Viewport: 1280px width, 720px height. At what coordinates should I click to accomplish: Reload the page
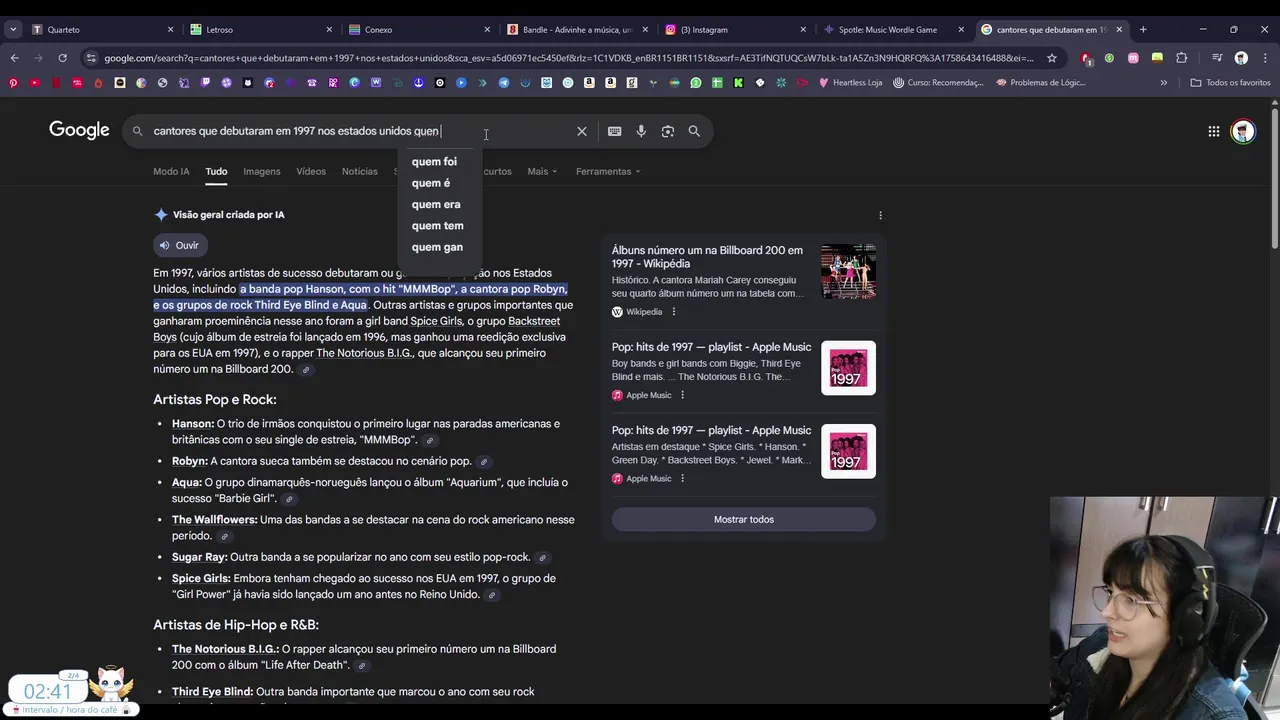62,58
